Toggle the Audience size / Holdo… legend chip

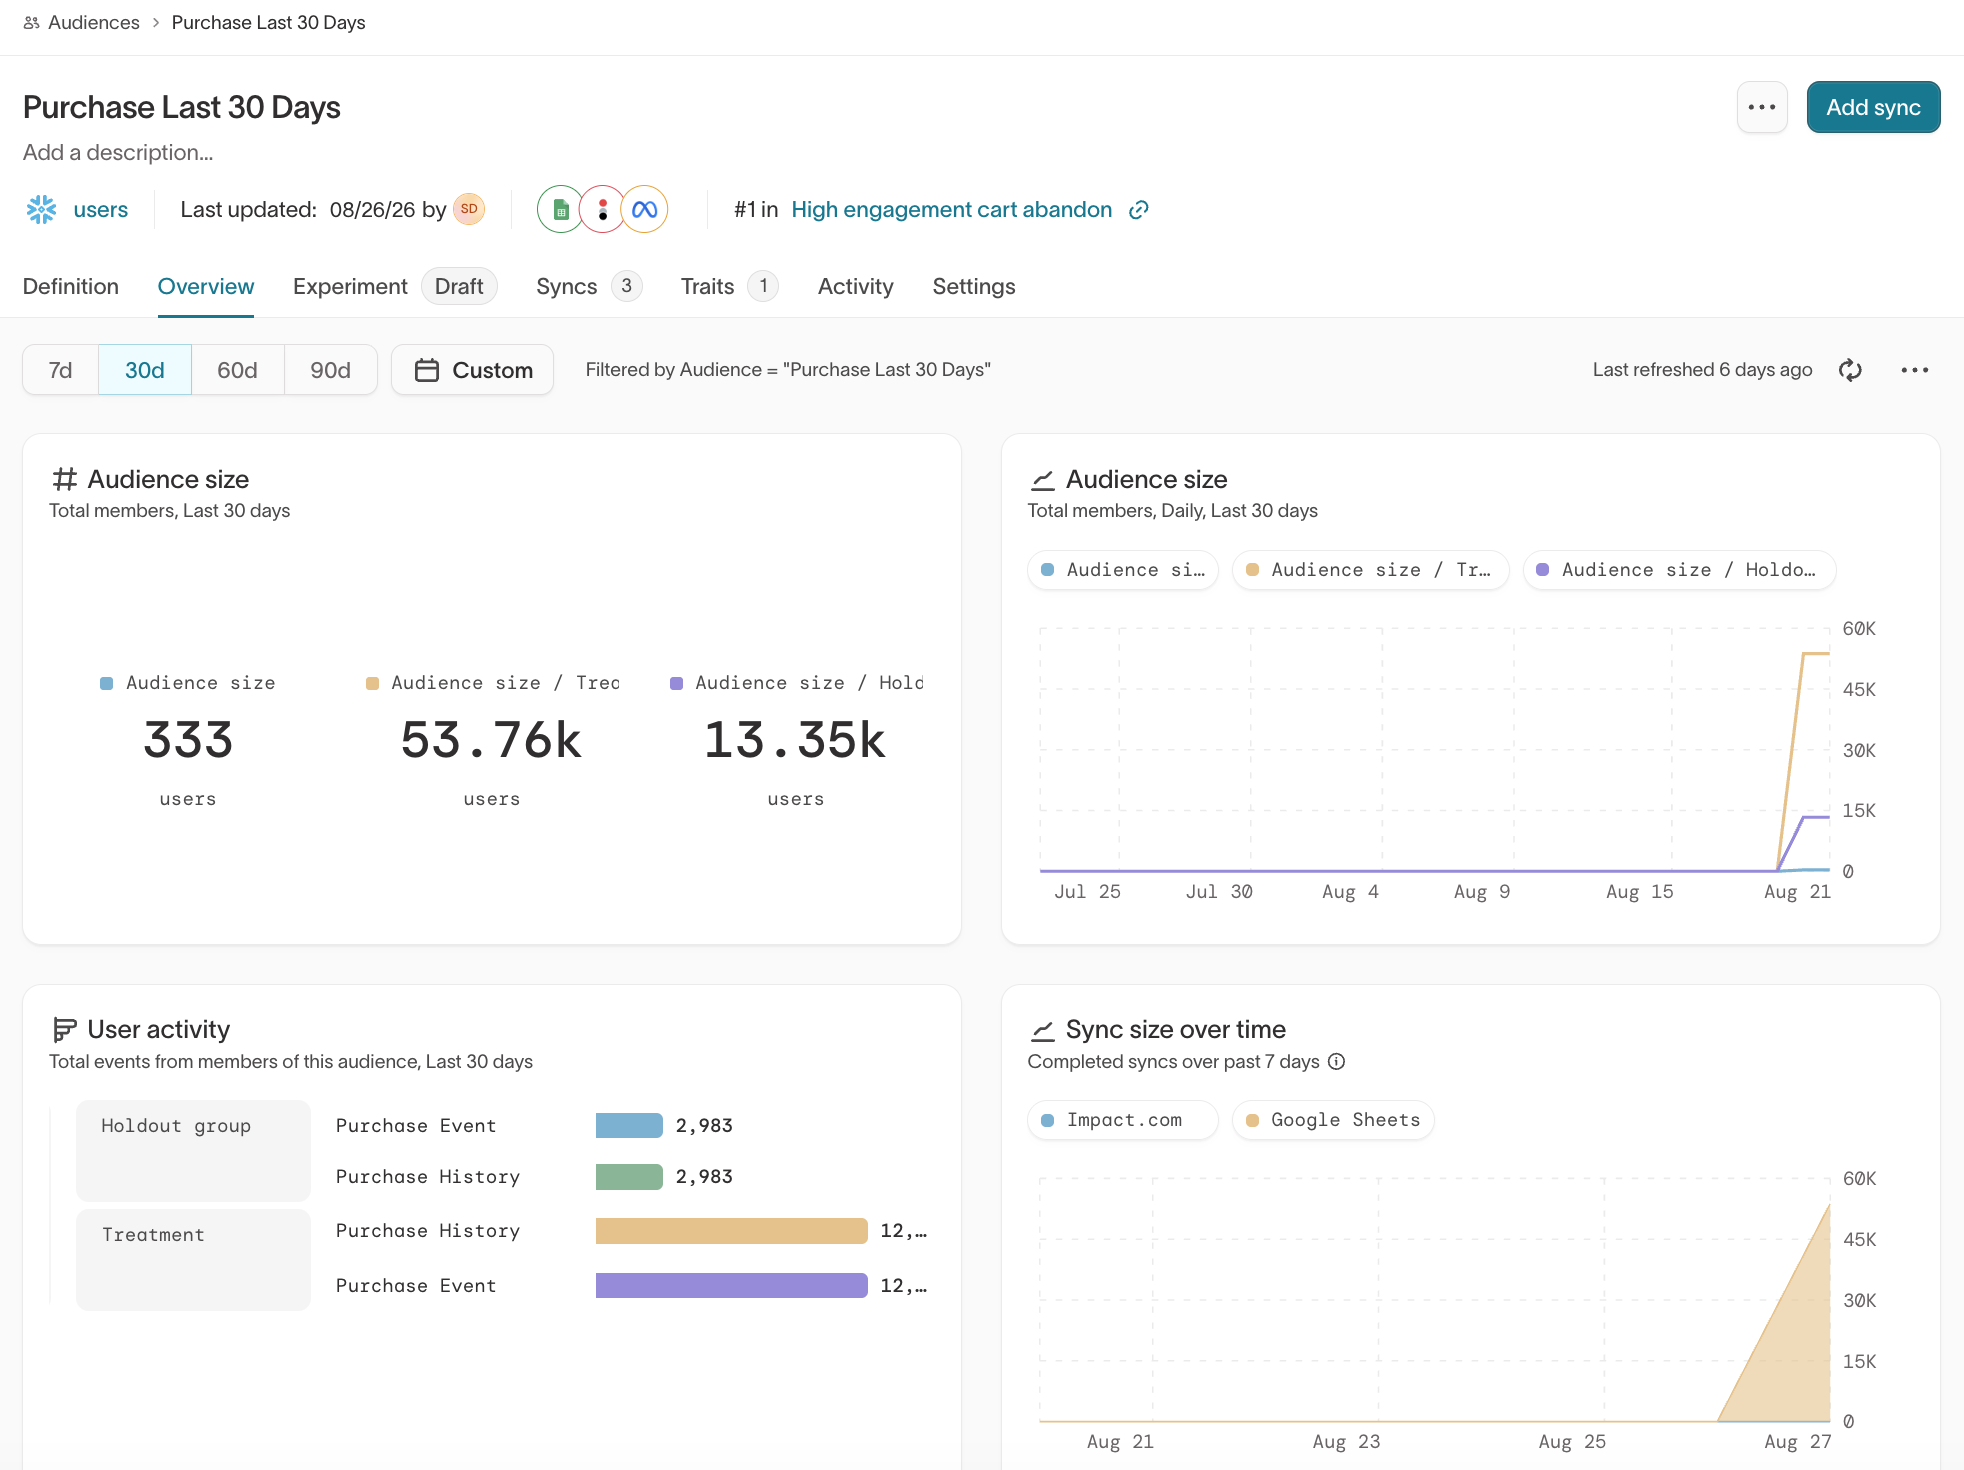(x=1679, y=570)
